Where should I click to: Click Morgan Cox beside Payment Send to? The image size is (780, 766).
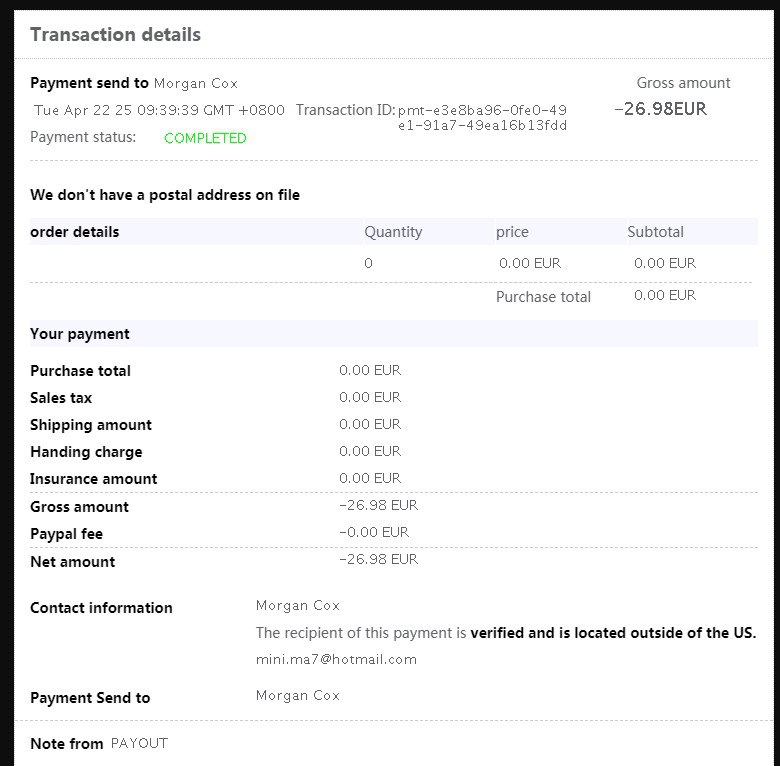pyautogui.click(x=297, y=695)
